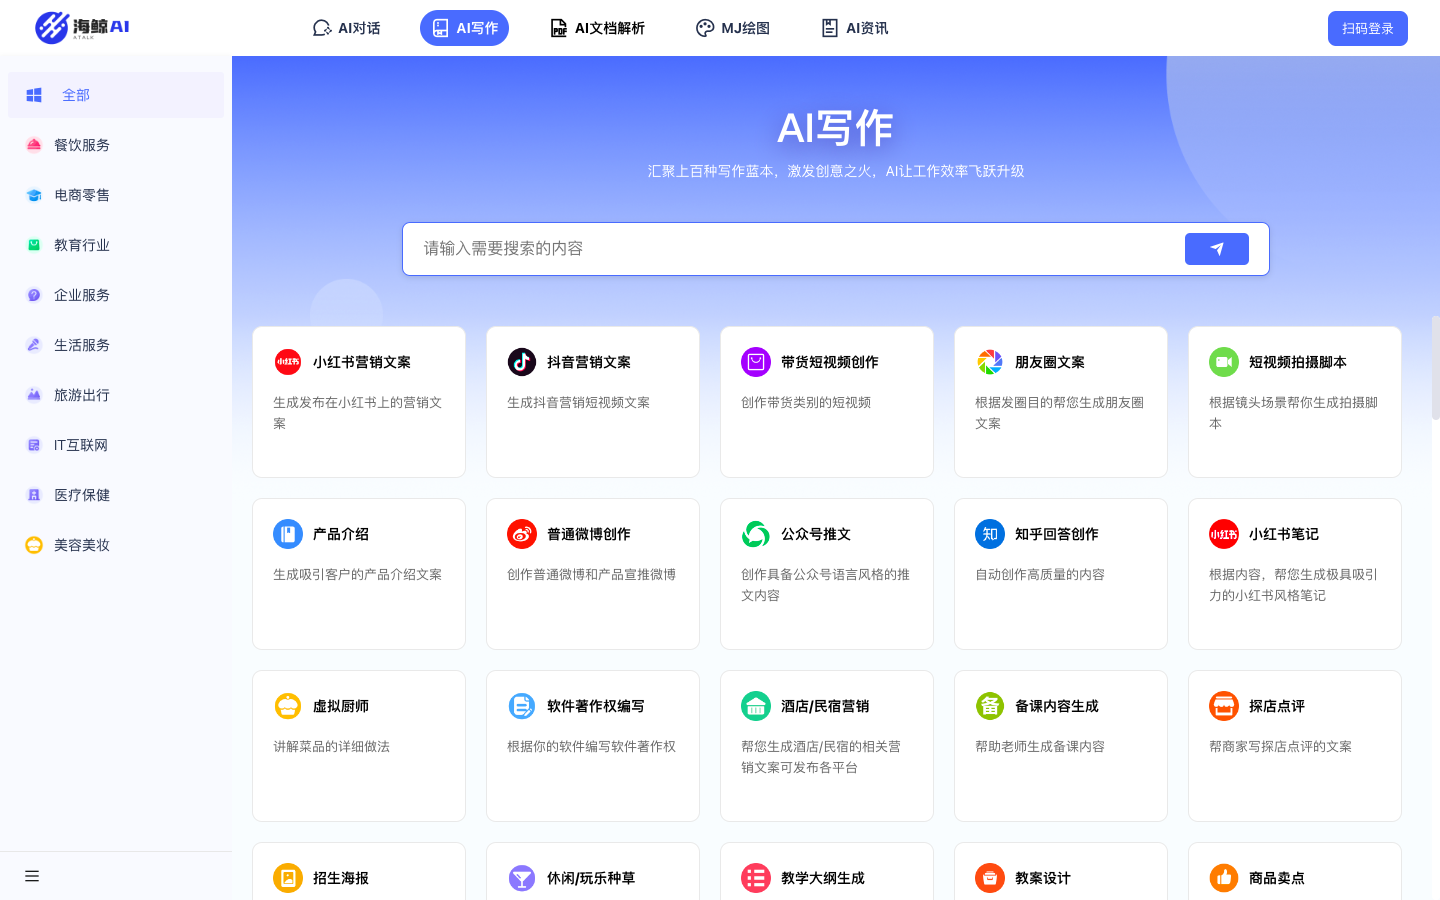
Task: Click the 带货短视频创作 purple icon
Action: (x=756, y=362)
